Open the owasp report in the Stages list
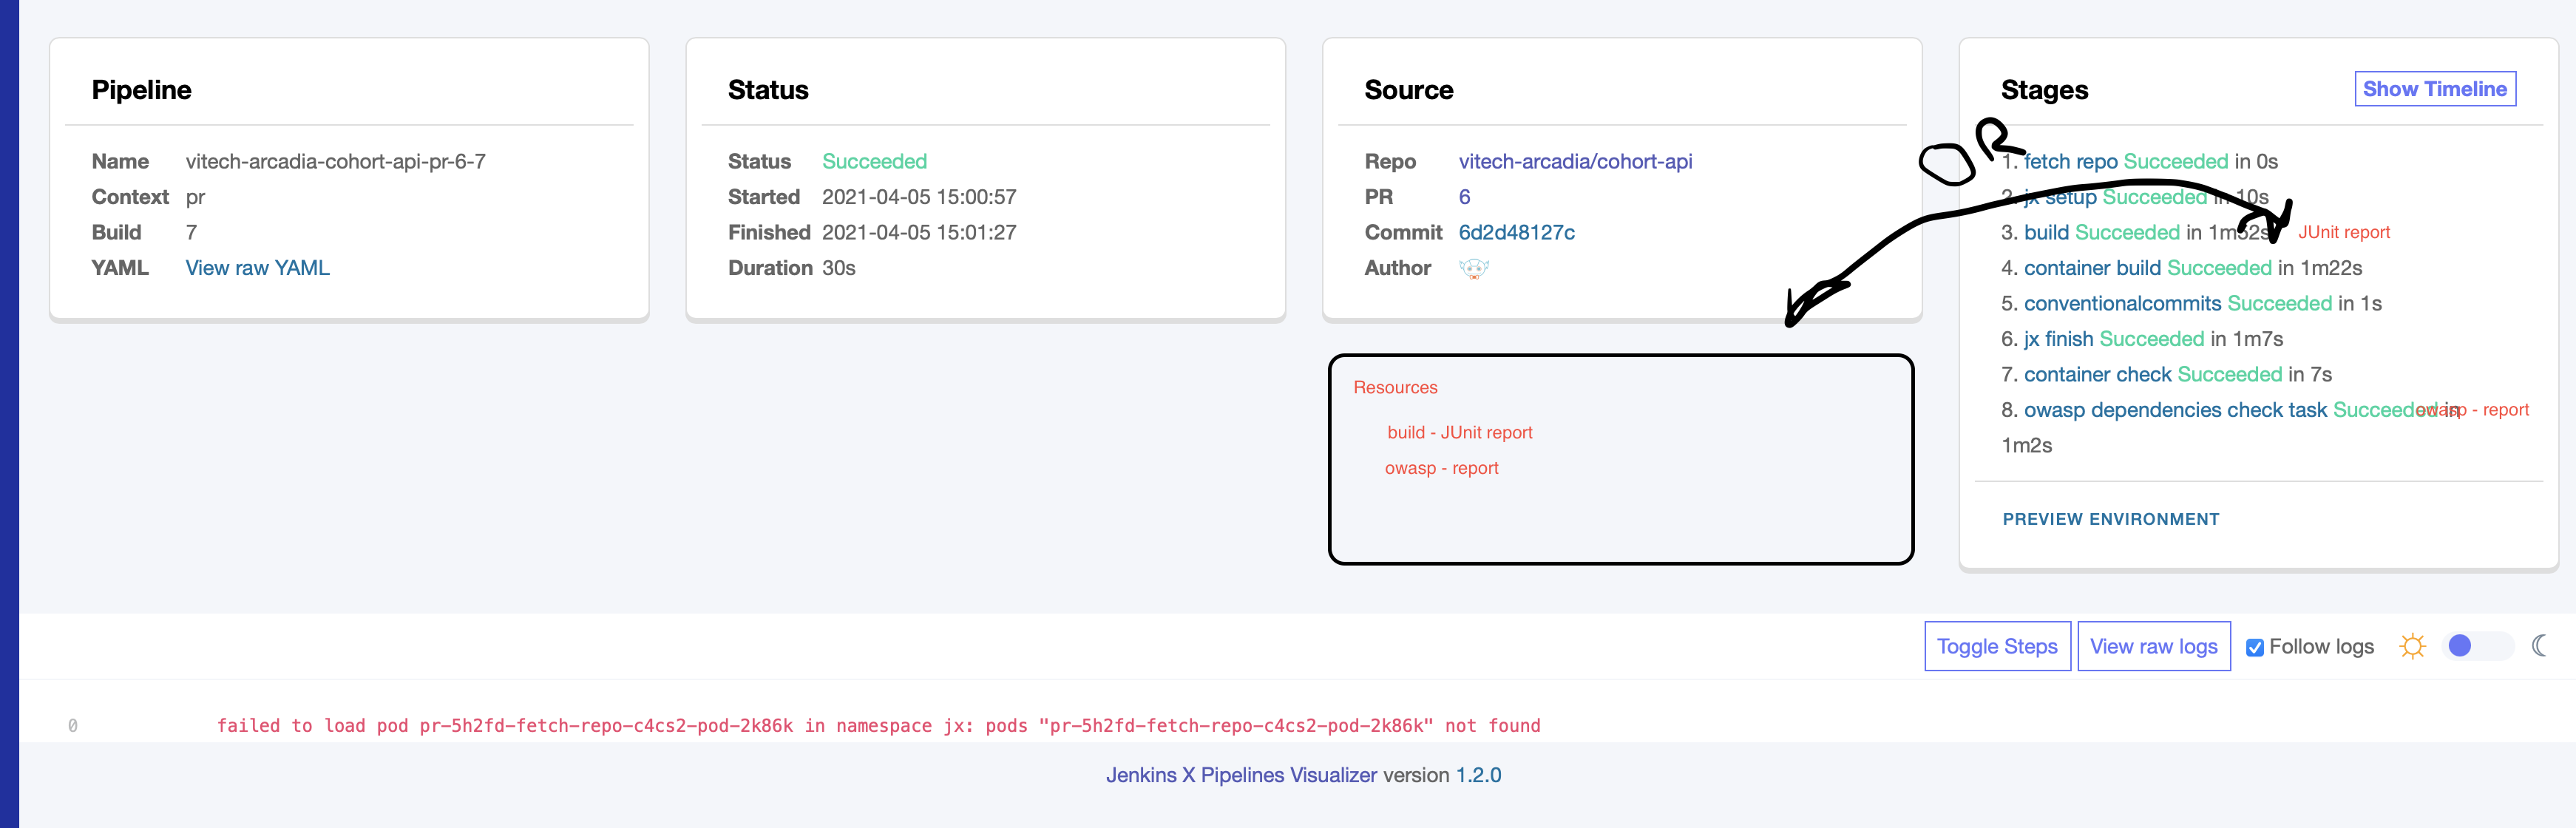2576x828 pixels. tap(2472, 410)
